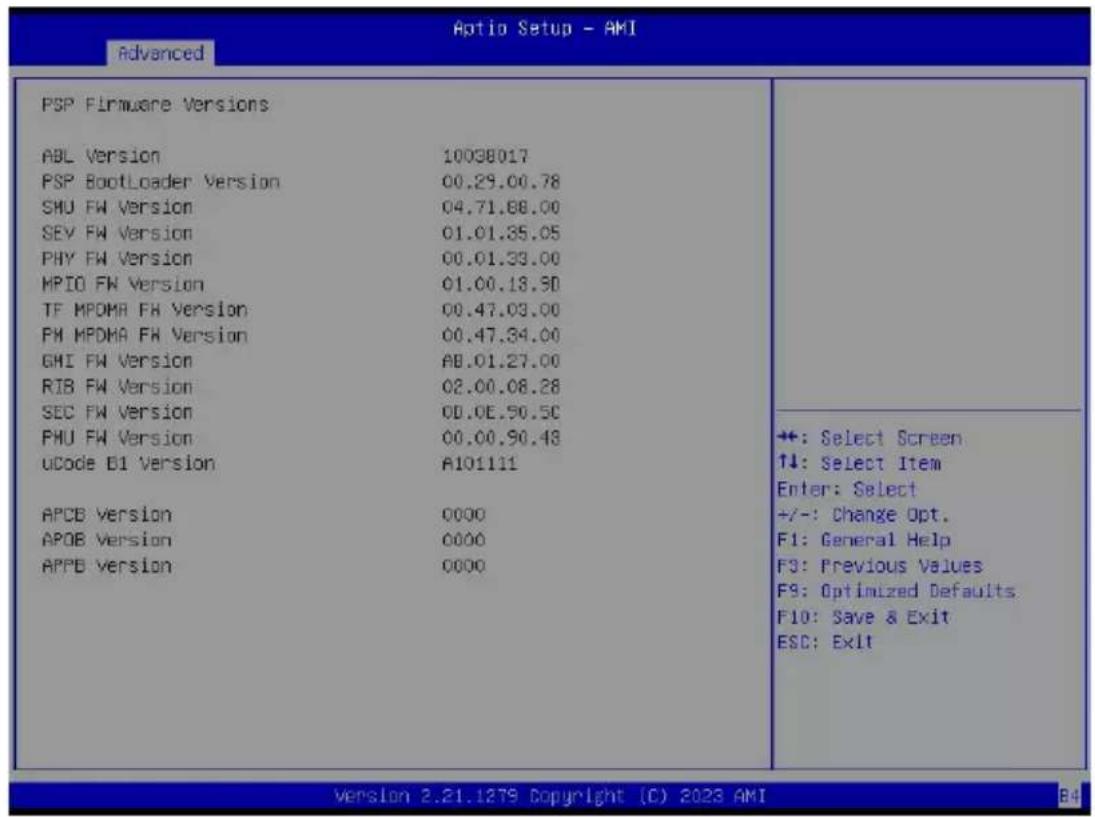
Task: Select SEC FW Version label
Action: [x=117, y=412]
